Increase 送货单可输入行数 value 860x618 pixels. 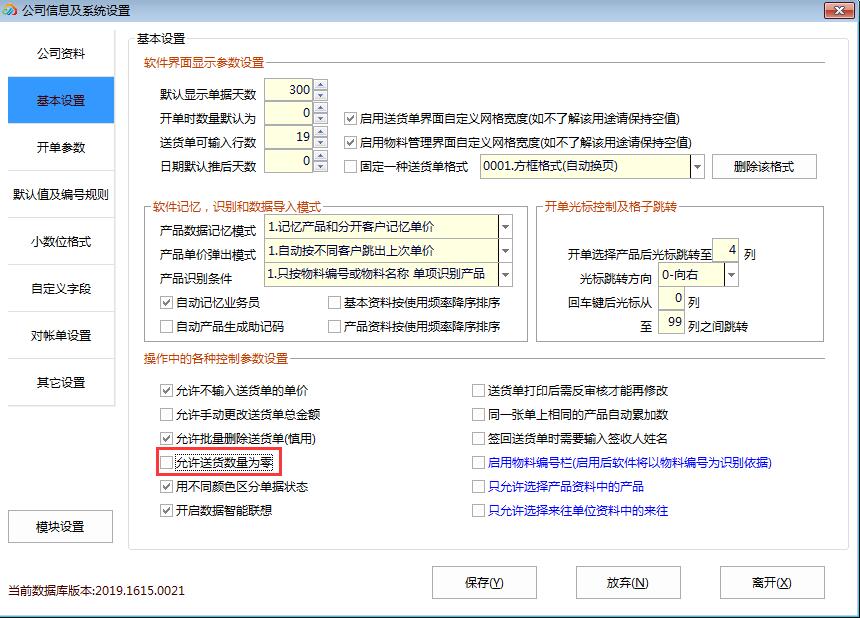[x=321, y=132]
